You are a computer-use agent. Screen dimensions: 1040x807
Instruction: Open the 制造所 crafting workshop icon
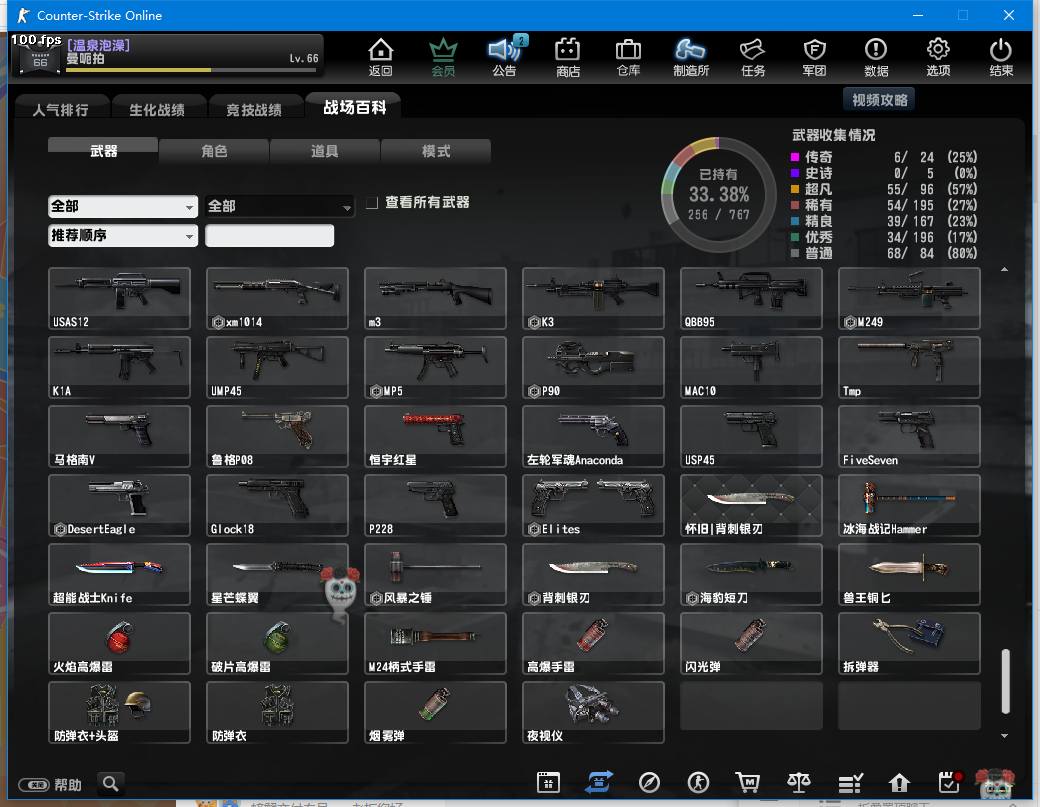coord(690,57)
